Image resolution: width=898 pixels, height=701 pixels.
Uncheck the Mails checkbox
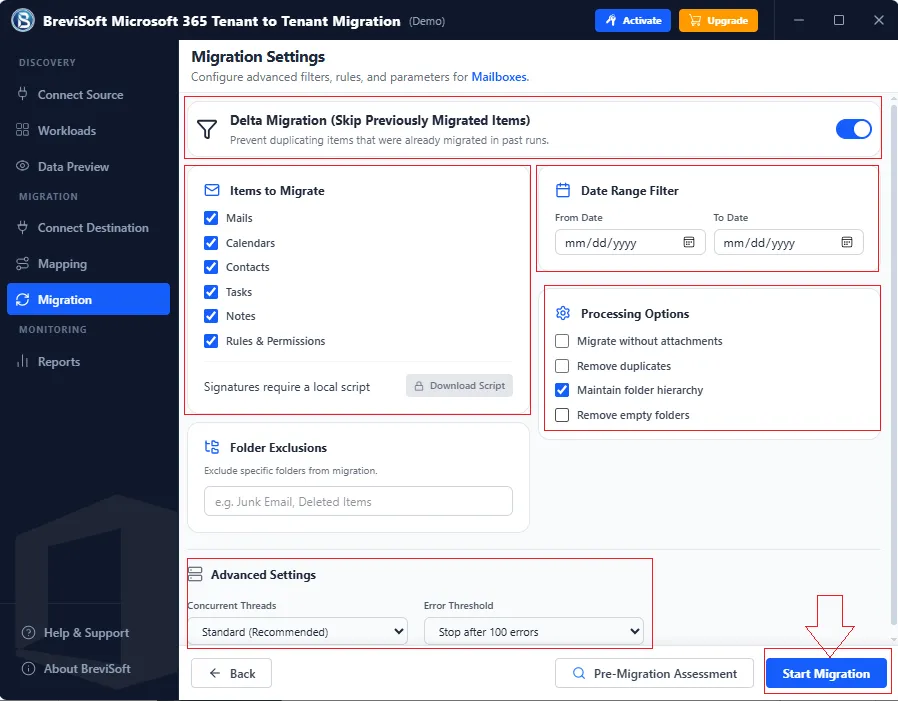point(211,218)
